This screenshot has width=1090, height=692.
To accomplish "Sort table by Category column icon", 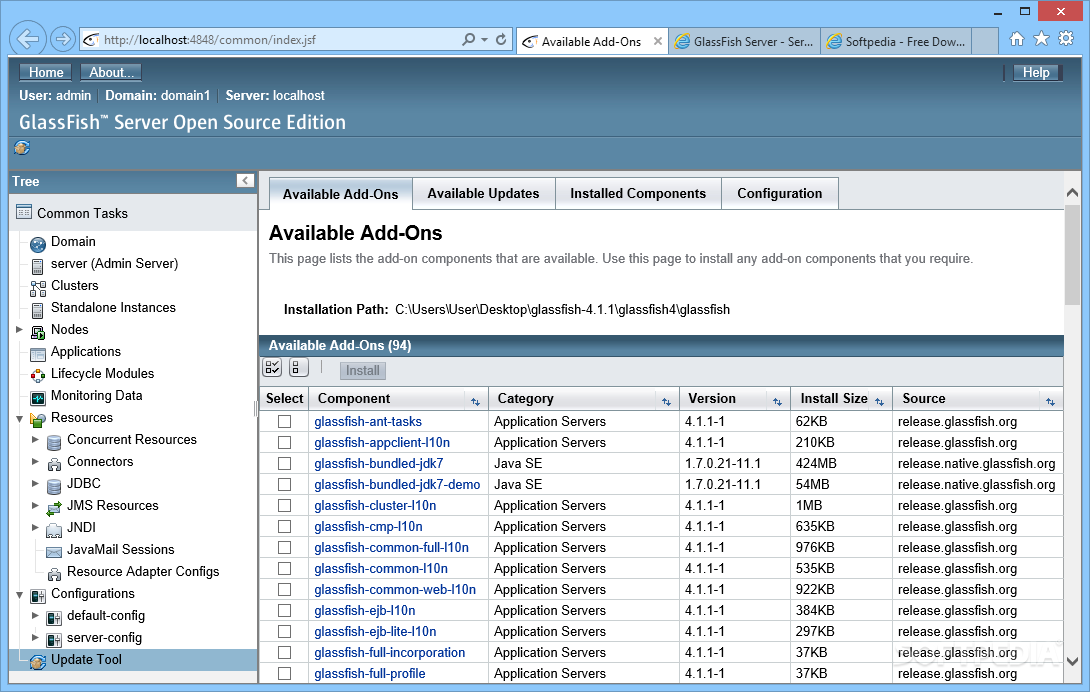I will [x=666, y=401].
